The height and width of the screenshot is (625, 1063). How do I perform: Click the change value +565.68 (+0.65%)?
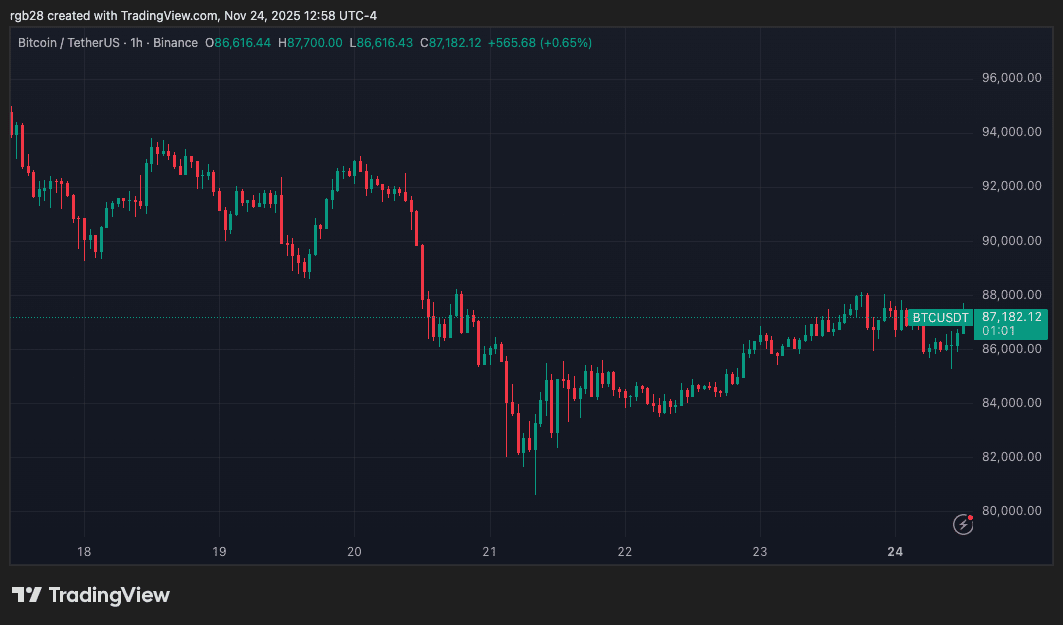click(x=540, y=43)
